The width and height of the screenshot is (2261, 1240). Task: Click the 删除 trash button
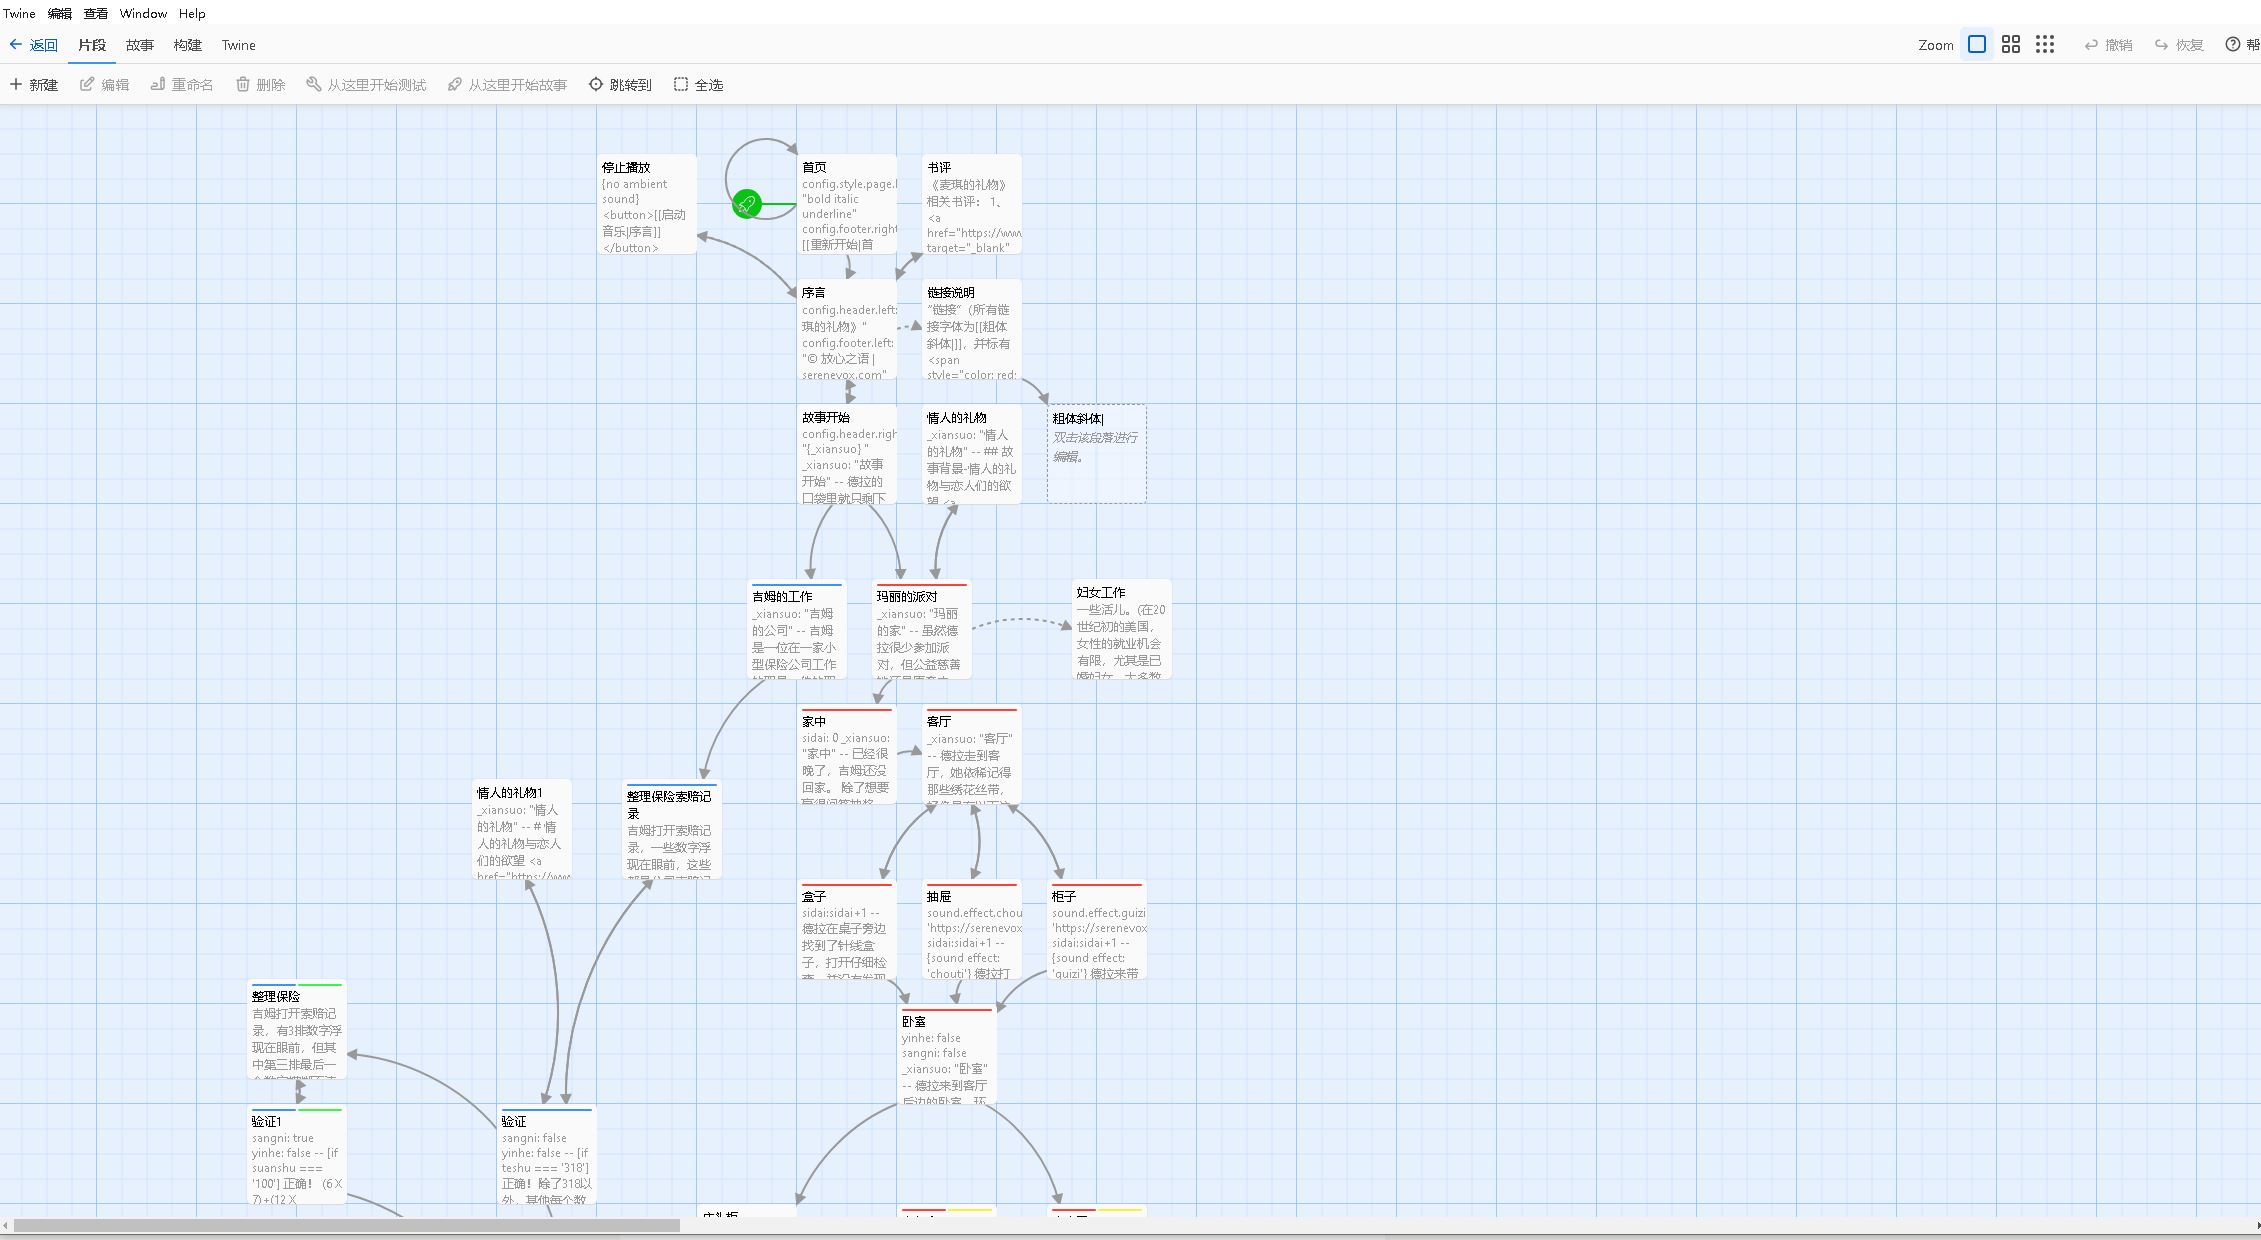click(261, 85)
